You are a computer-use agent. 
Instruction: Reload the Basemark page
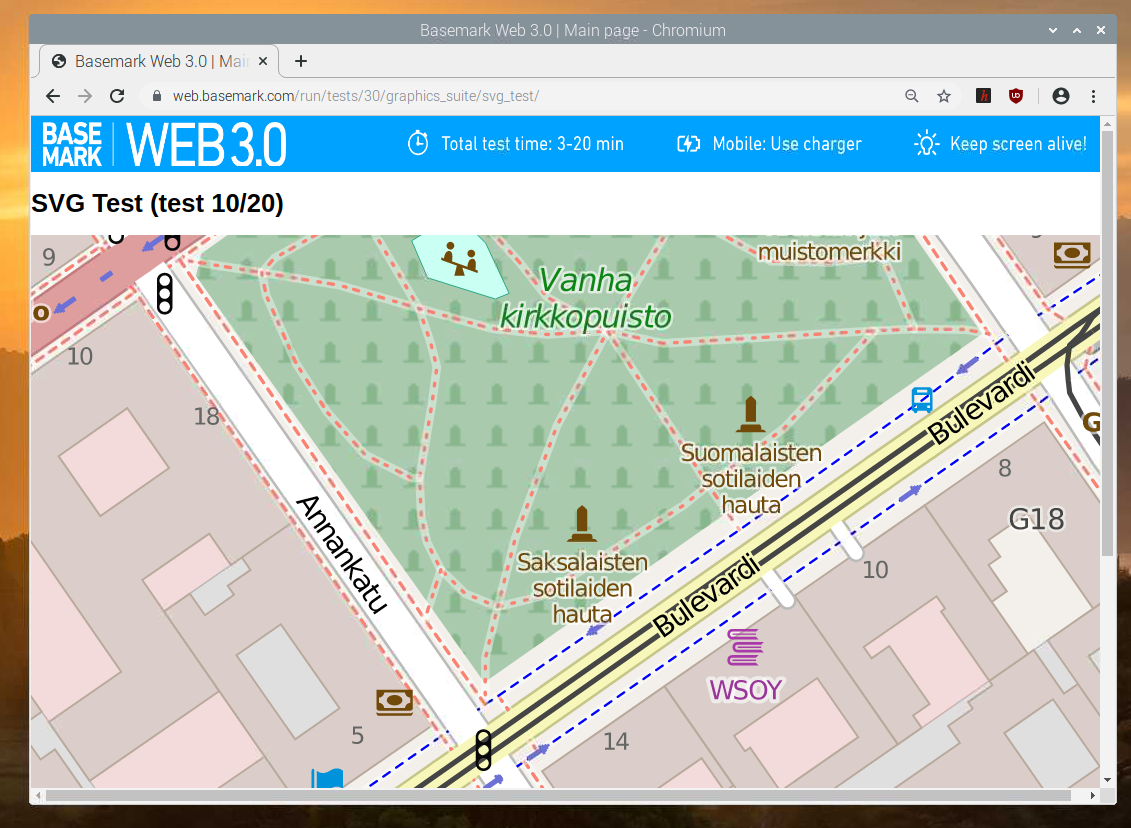[x=117, y=96]
